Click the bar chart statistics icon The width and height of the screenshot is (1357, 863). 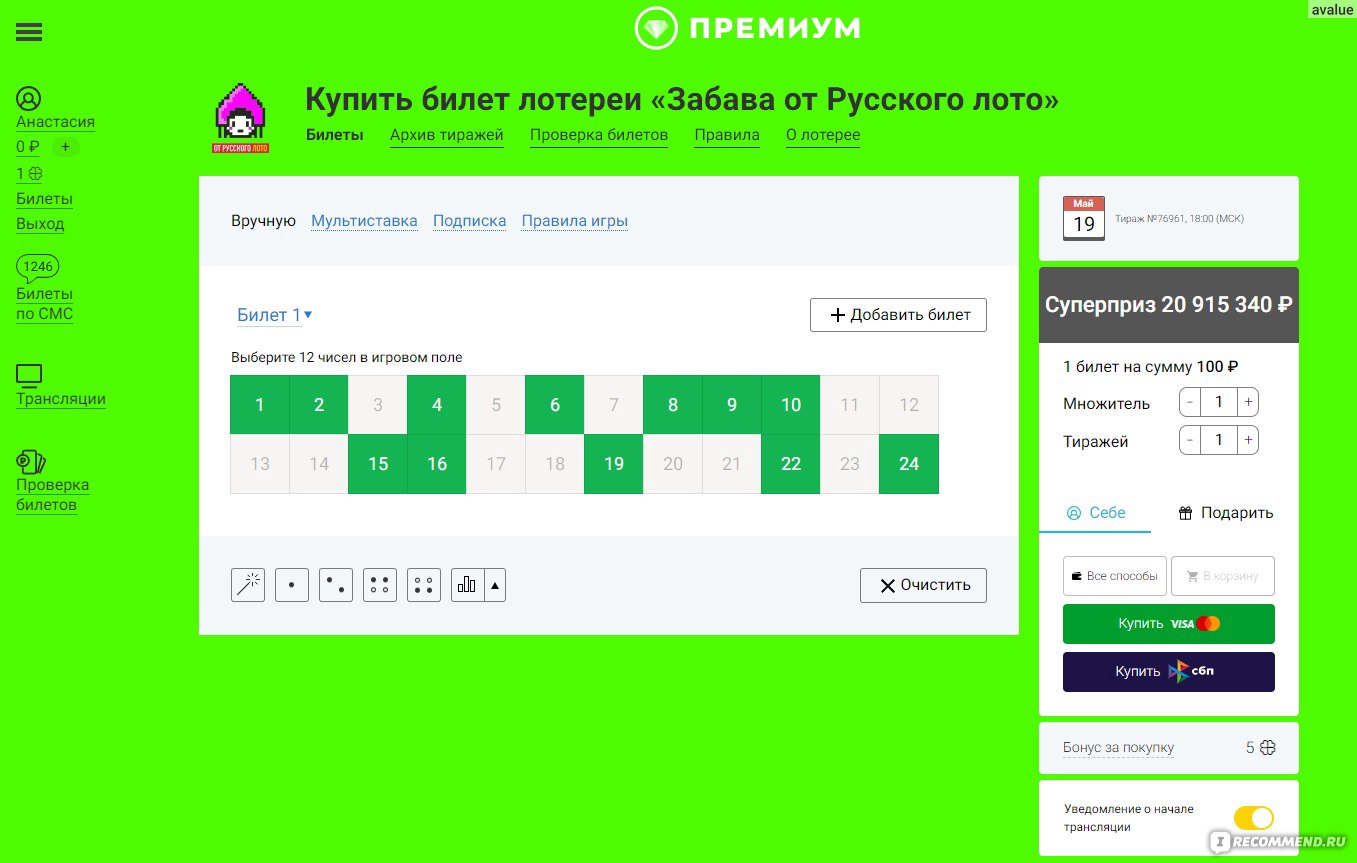[x=467, y=585]
